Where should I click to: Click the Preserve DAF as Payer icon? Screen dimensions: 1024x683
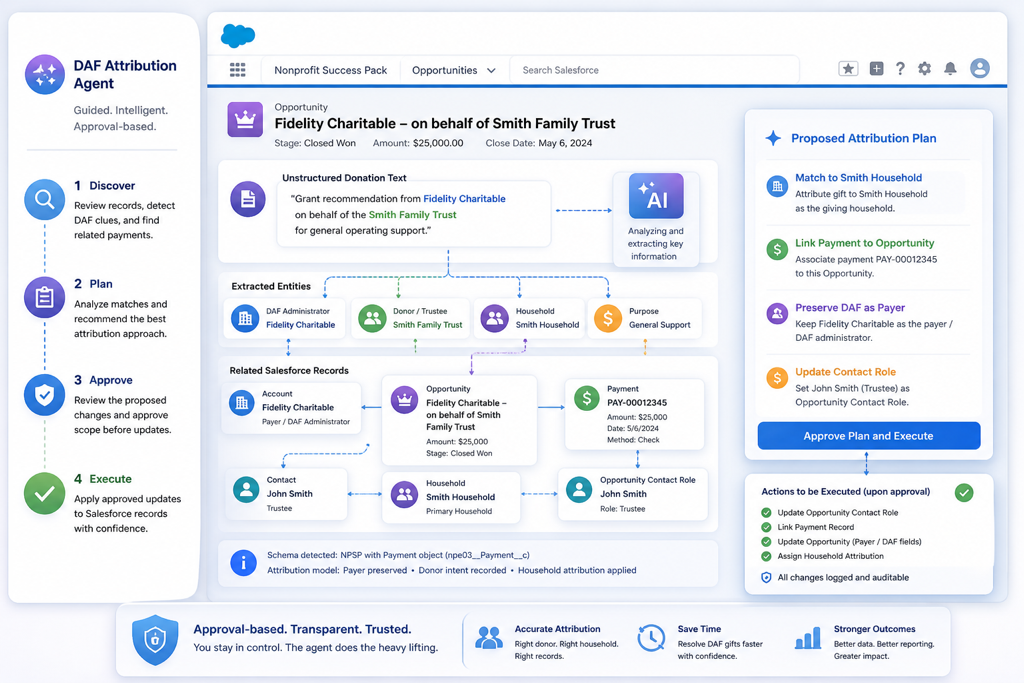[x=777, y=313]
